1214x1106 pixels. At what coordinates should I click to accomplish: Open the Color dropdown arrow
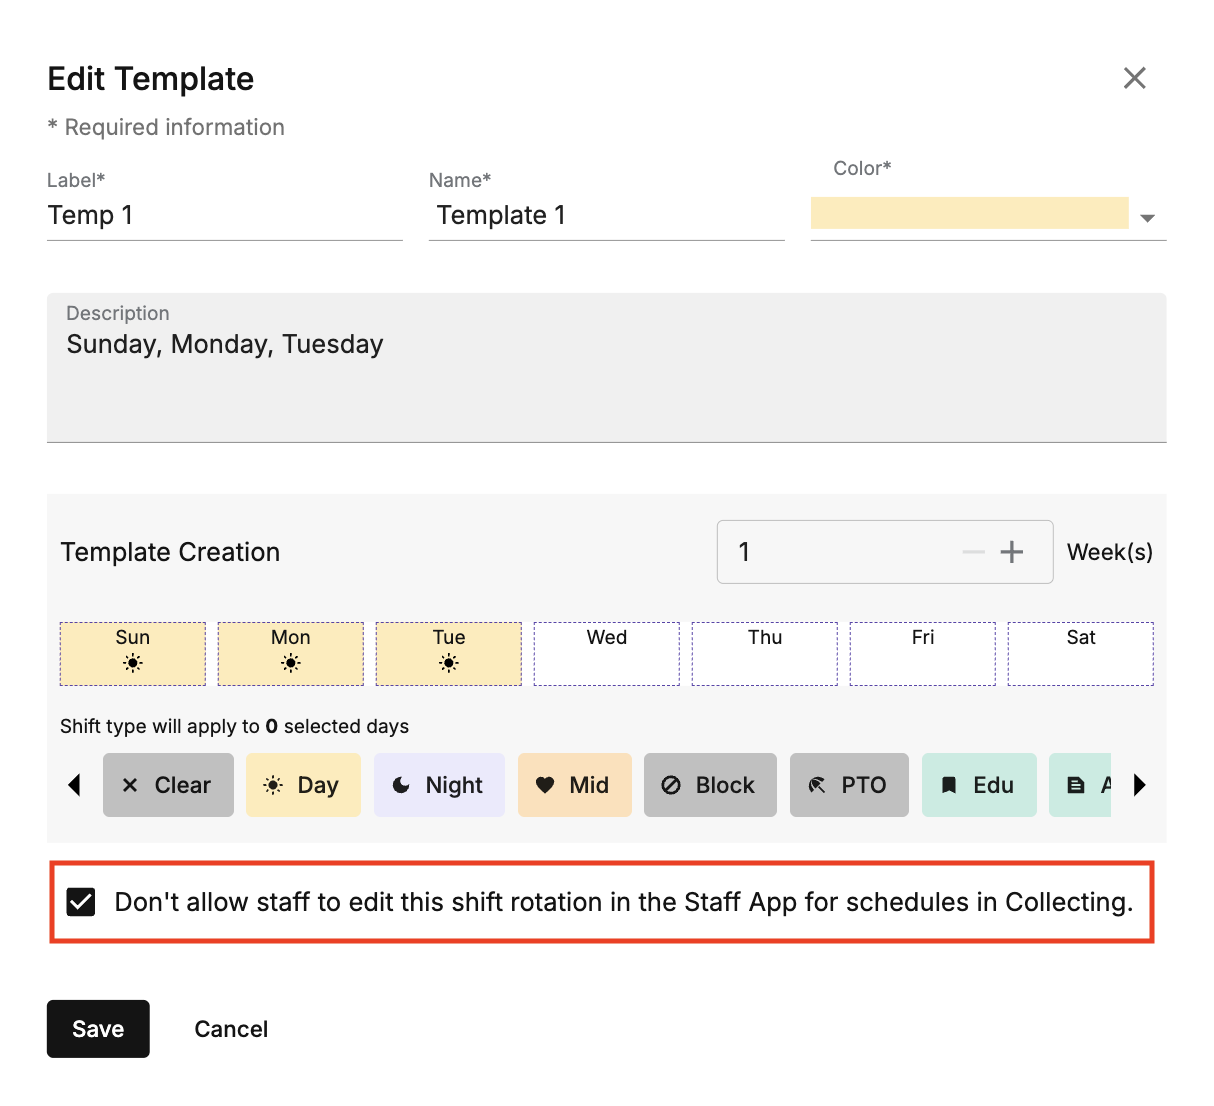[1147, 218]
